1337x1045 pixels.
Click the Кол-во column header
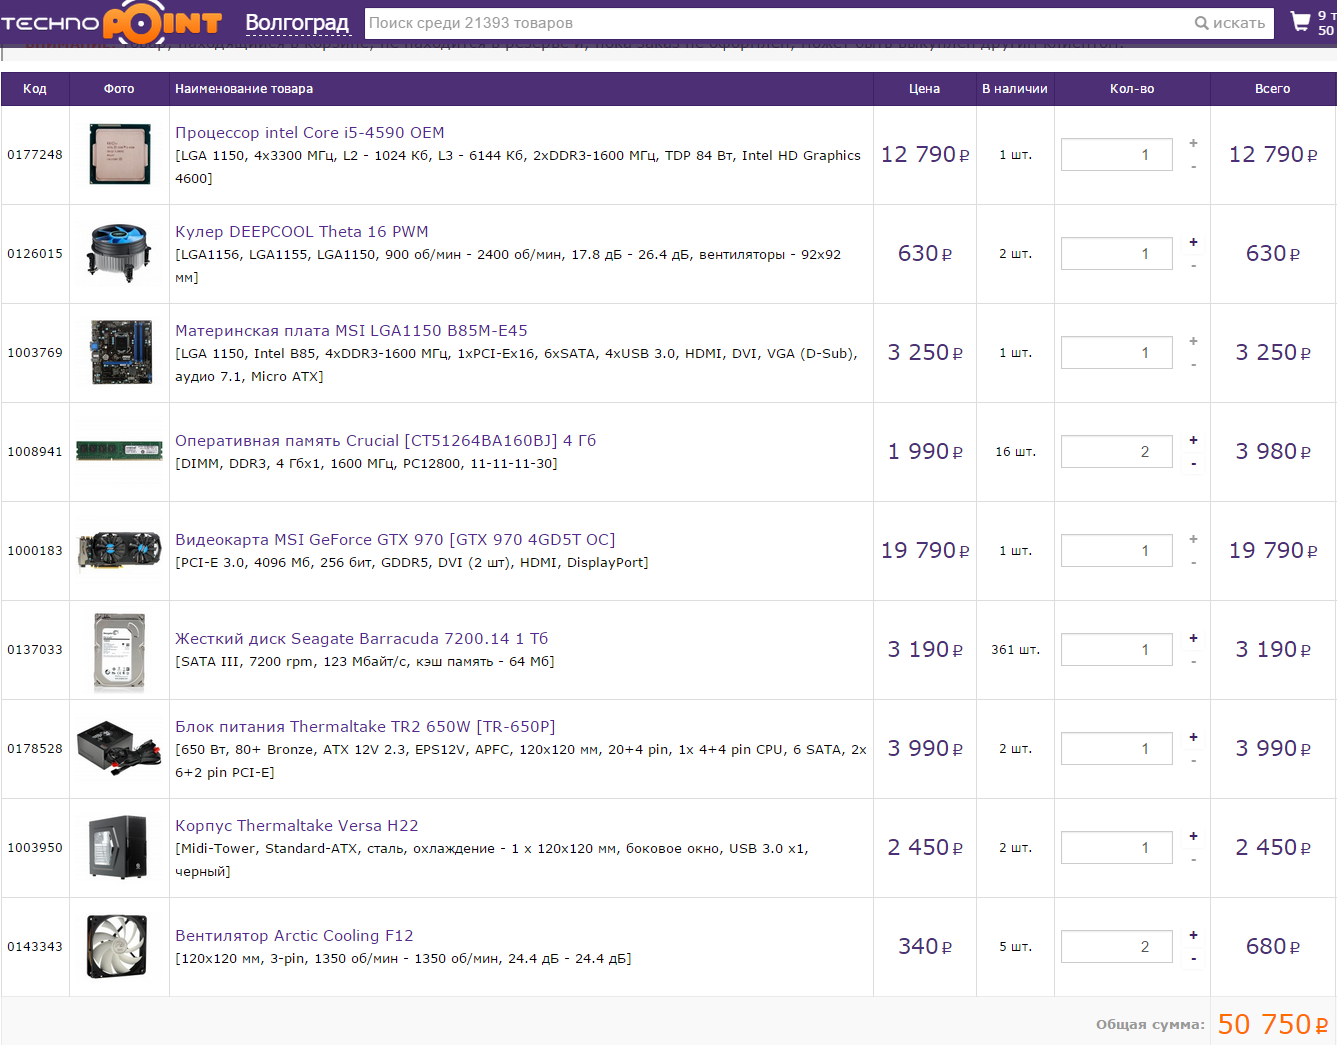[1132, 89]
